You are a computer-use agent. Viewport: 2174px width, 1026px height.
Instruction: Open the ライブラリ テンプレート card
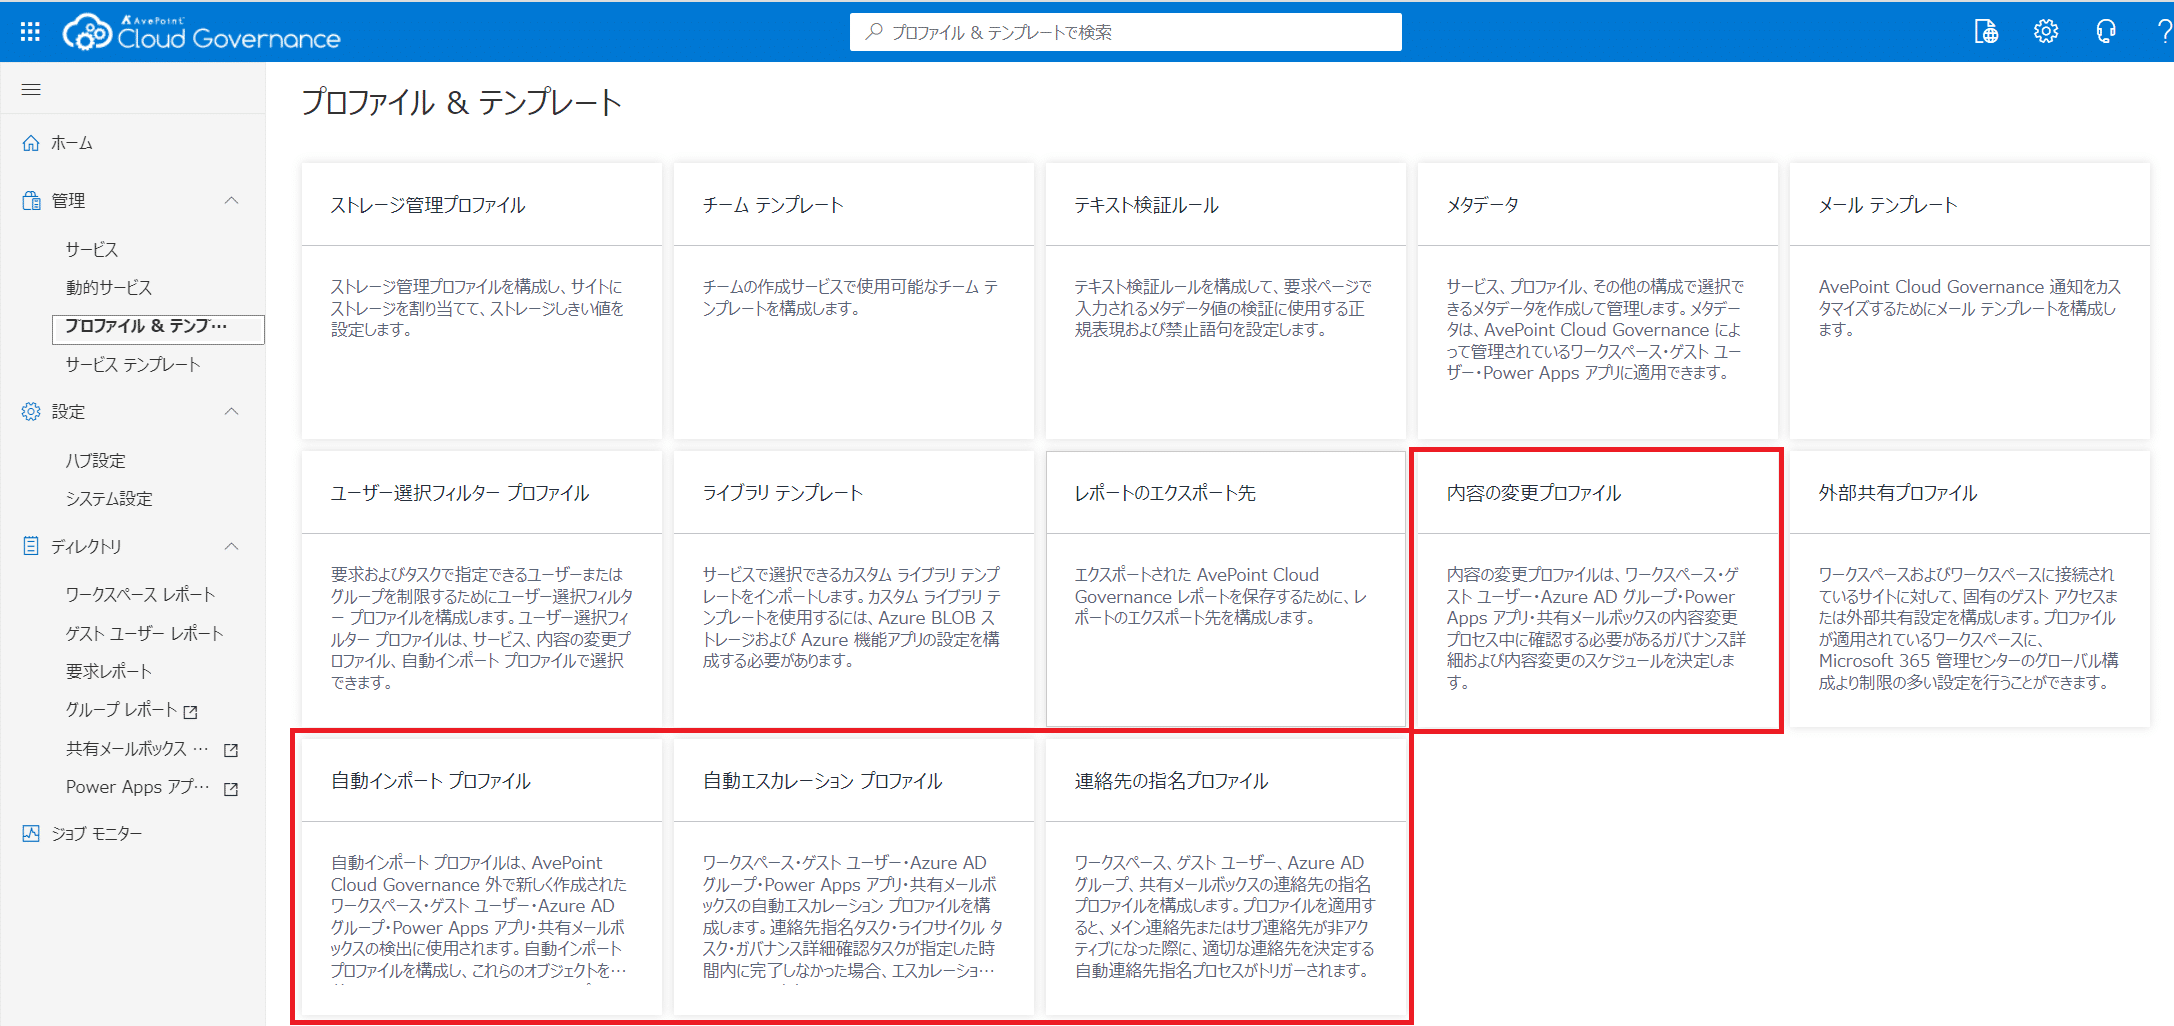pos(854,589)
